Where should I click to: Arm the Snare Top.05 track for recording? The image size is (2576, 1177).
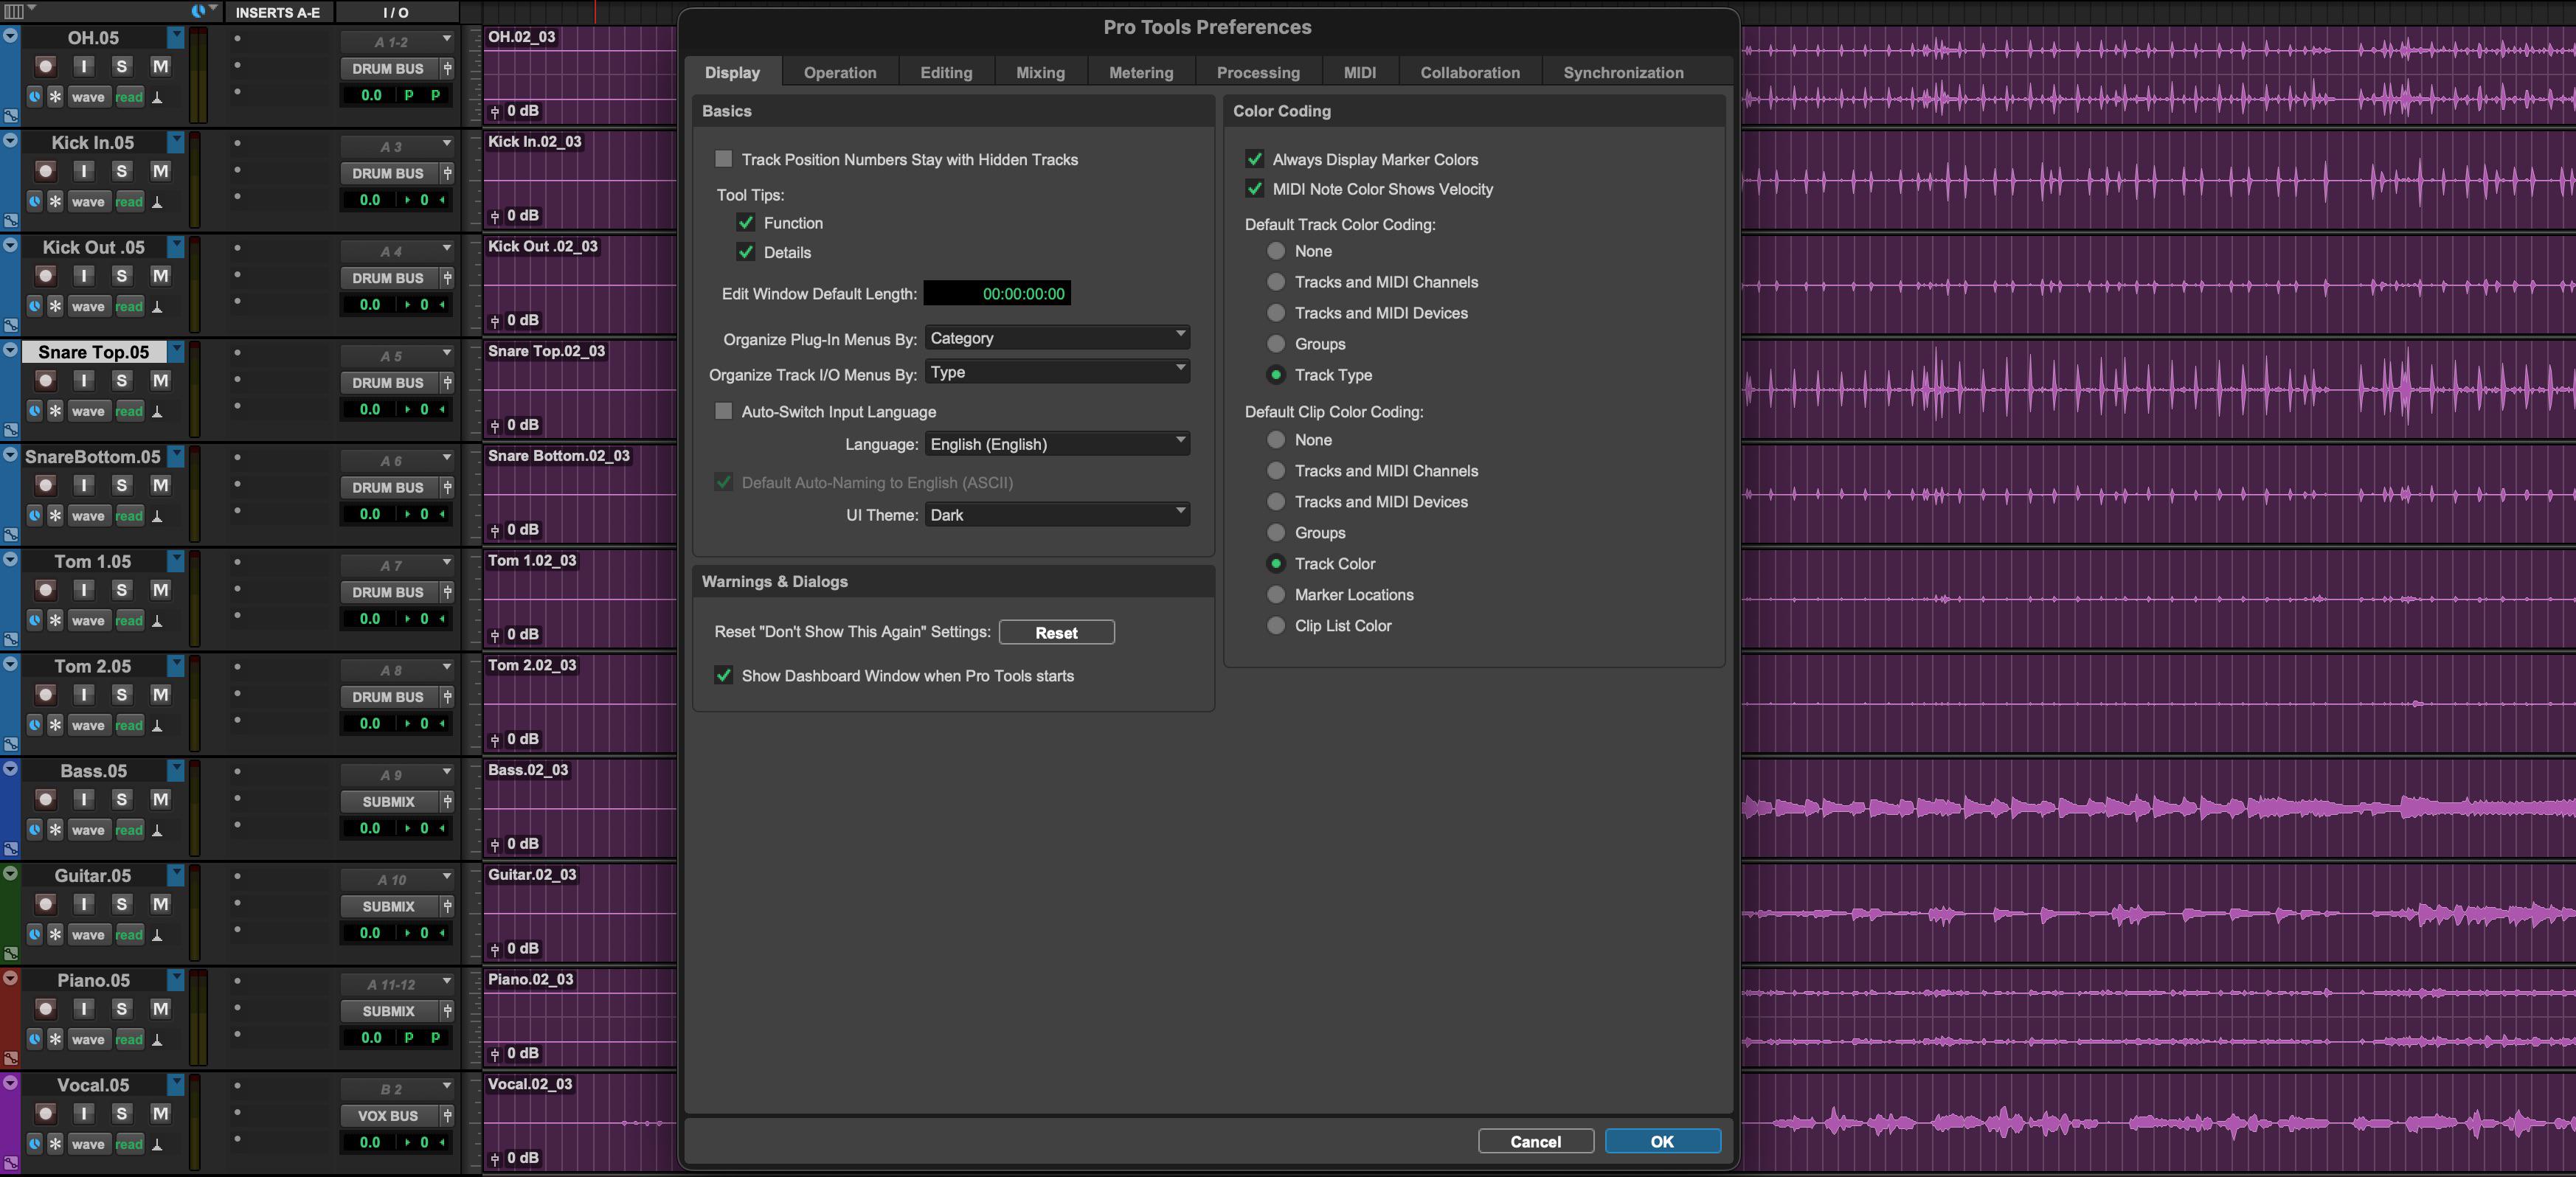(45, 380)
